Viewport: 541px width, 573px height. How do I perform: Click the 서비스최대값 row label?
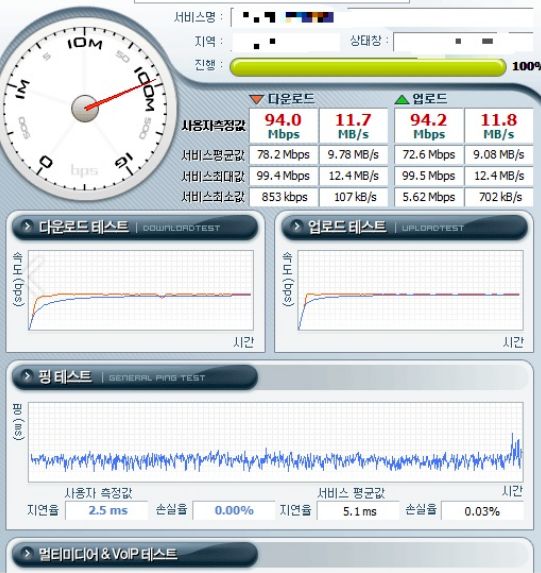click(213, 177)
